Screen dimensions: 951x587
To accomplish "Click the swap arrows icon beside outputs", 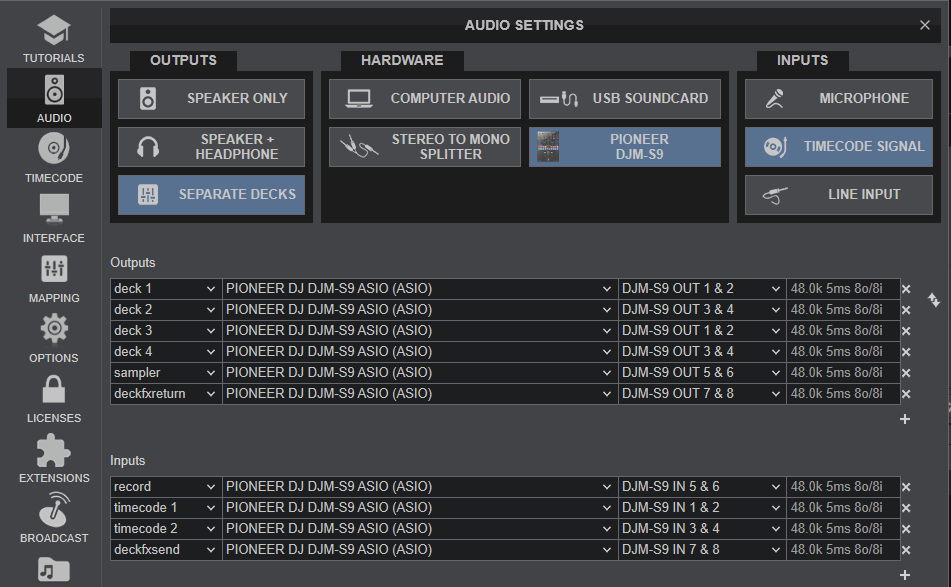I will click(934, 300).
